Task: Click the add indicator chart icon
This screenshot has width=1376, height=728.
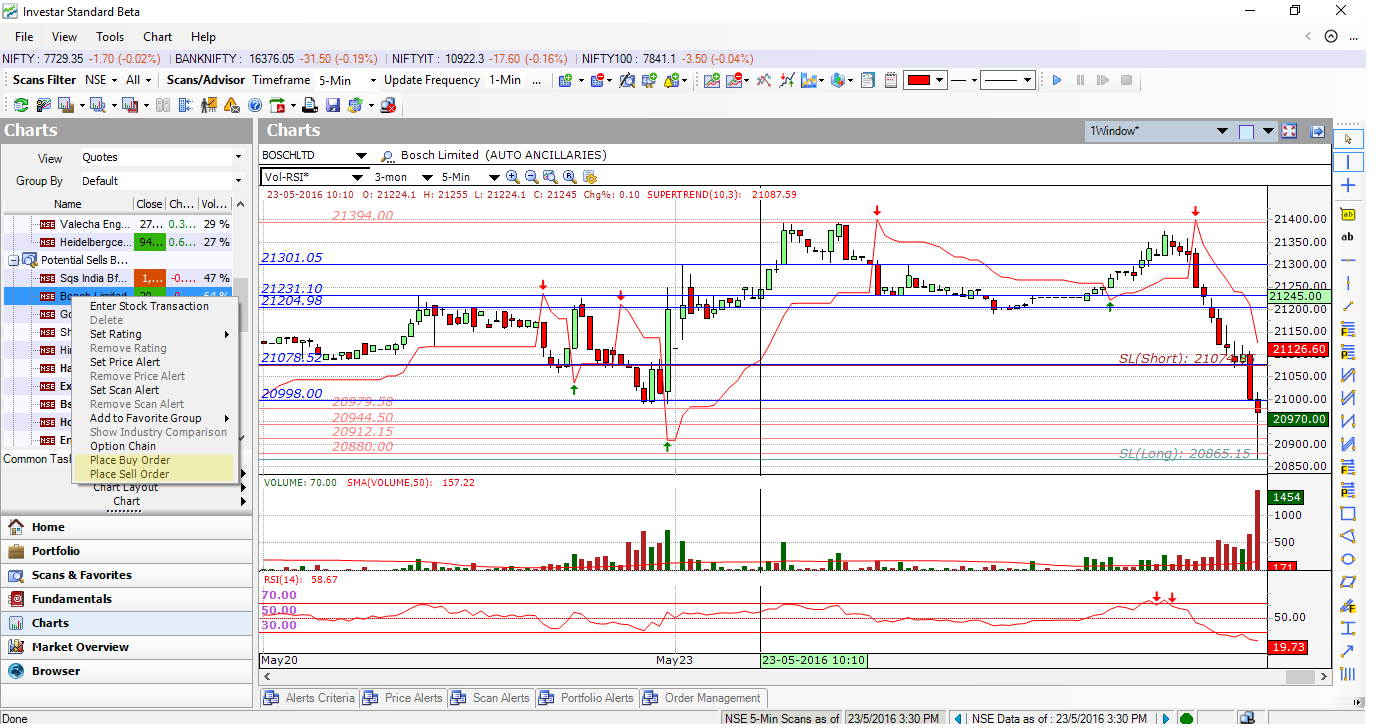Action: click(711, 80)
